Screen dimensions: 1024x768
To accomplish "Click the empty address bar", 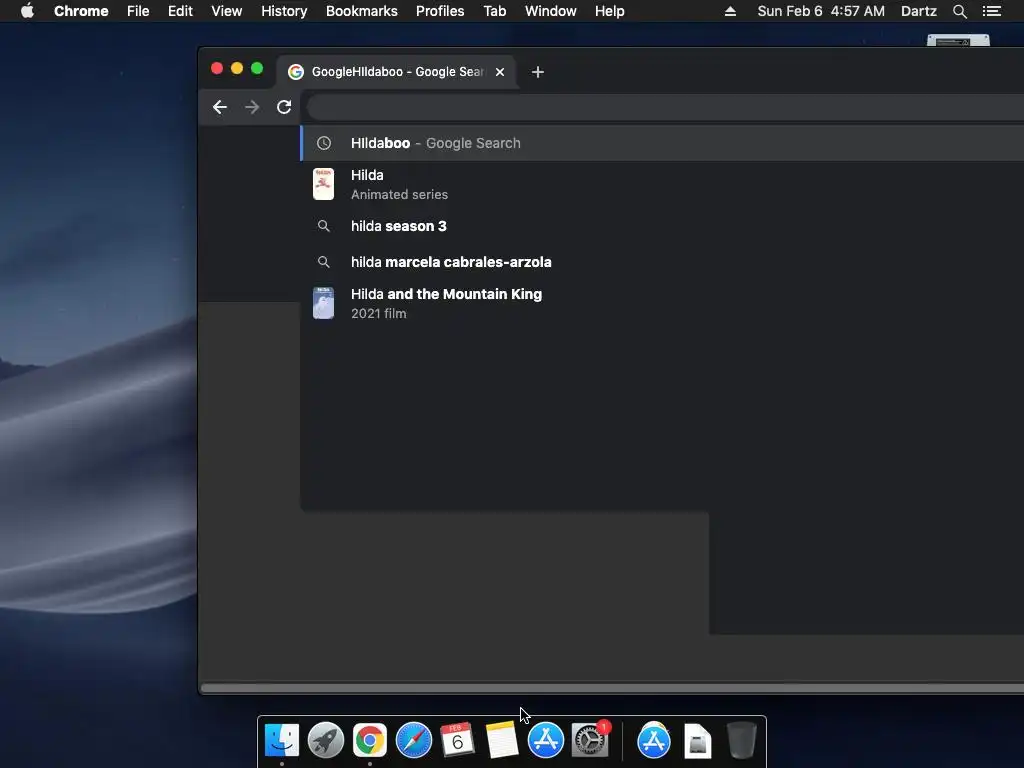I will [665, 107].
